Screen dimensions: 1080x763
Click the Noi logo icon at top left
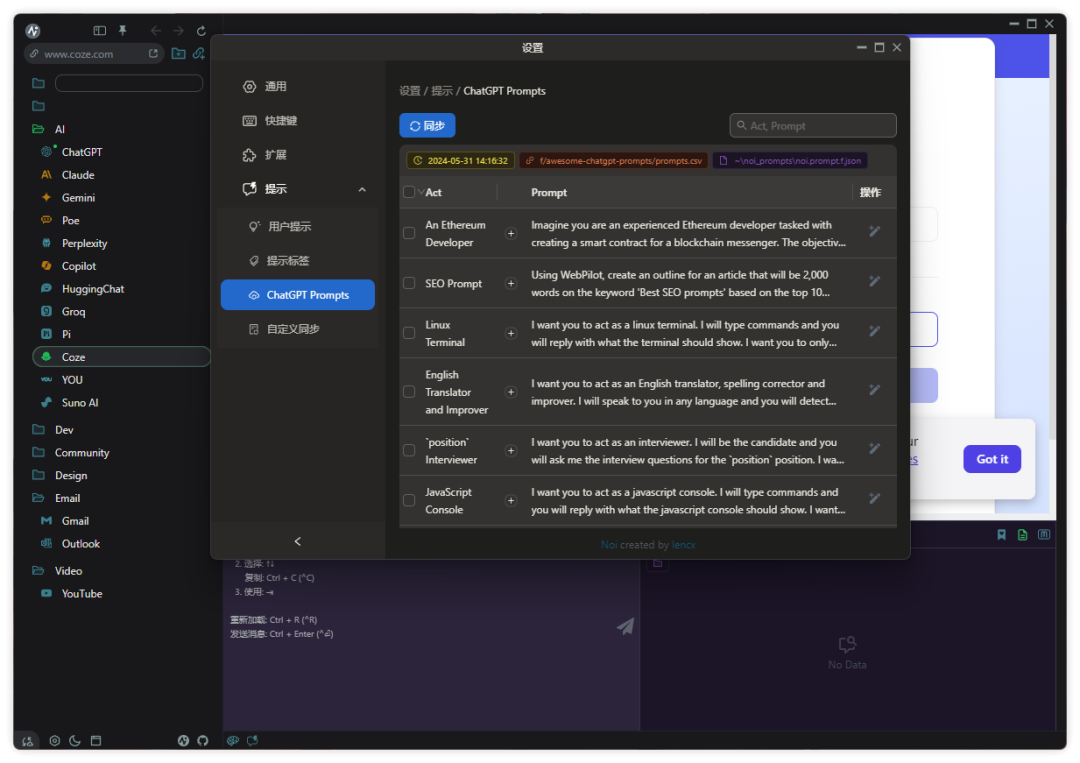pos(32,30)
